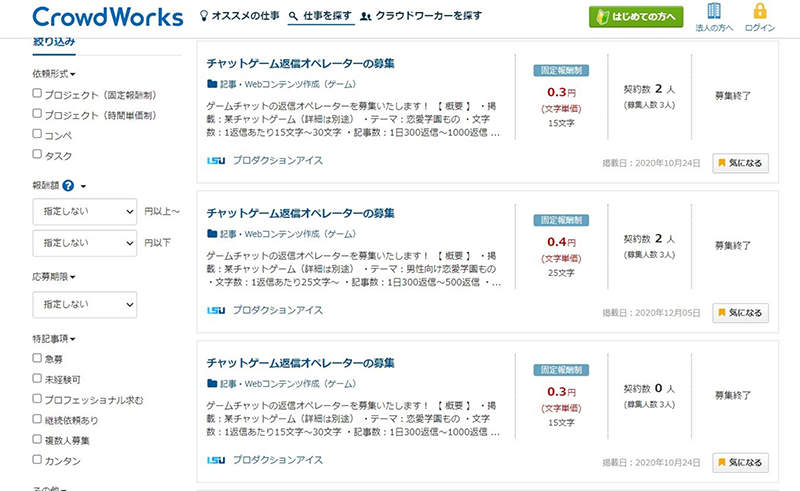800x491 pixels.
Task: Click the LSU company logo in second listing
Action: (215, 310)
